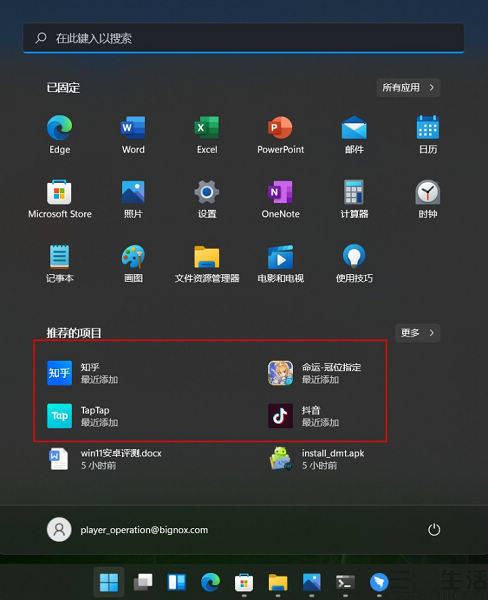
Task: Open 文件资源管理器 file explorer
Action: click(207, 264)
